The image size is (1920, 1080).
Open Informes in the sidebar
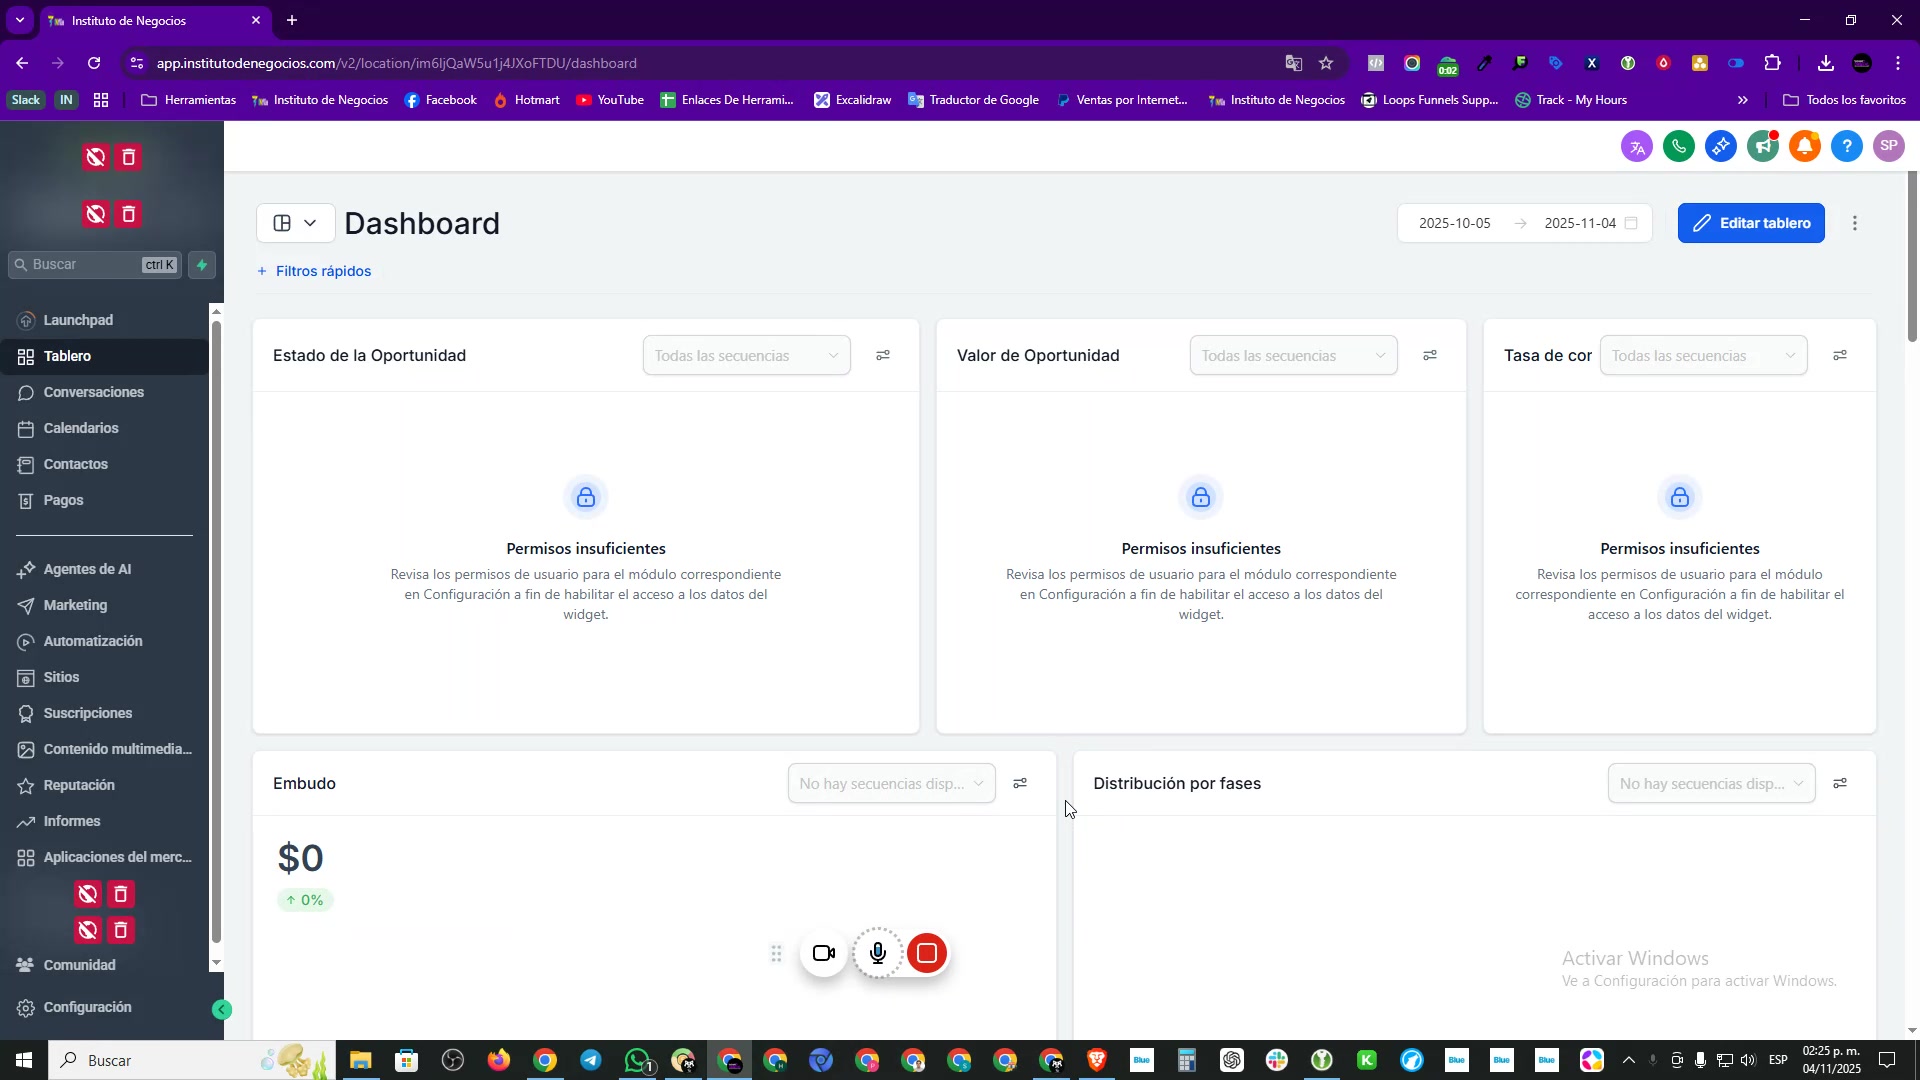pyautogui.click(x=72, y=821)
